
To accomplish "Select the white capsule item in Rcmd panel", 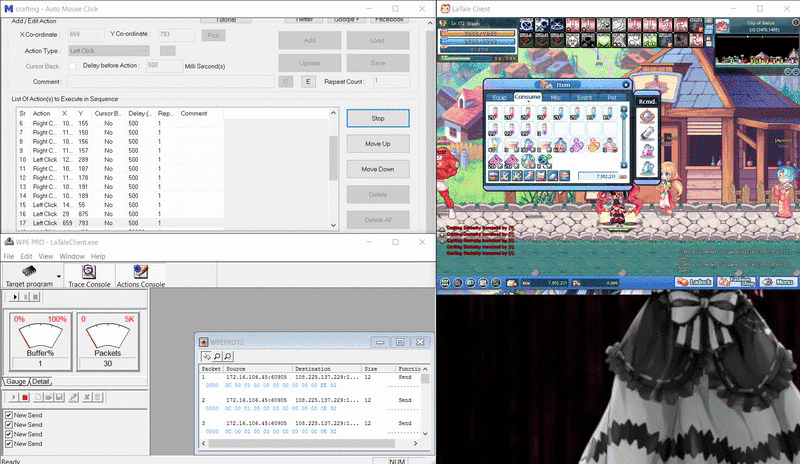I will (x=647, y=134).
